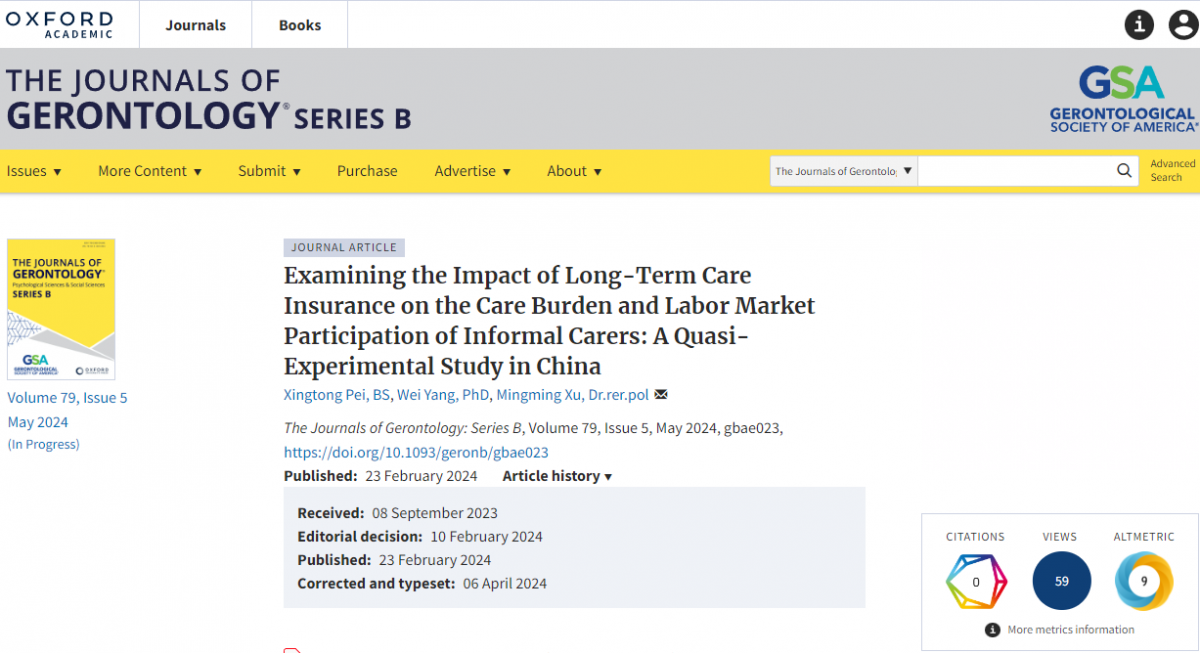Open the Purchase menu item
This screenshot has height=653, width=1200.
[367, 171]
